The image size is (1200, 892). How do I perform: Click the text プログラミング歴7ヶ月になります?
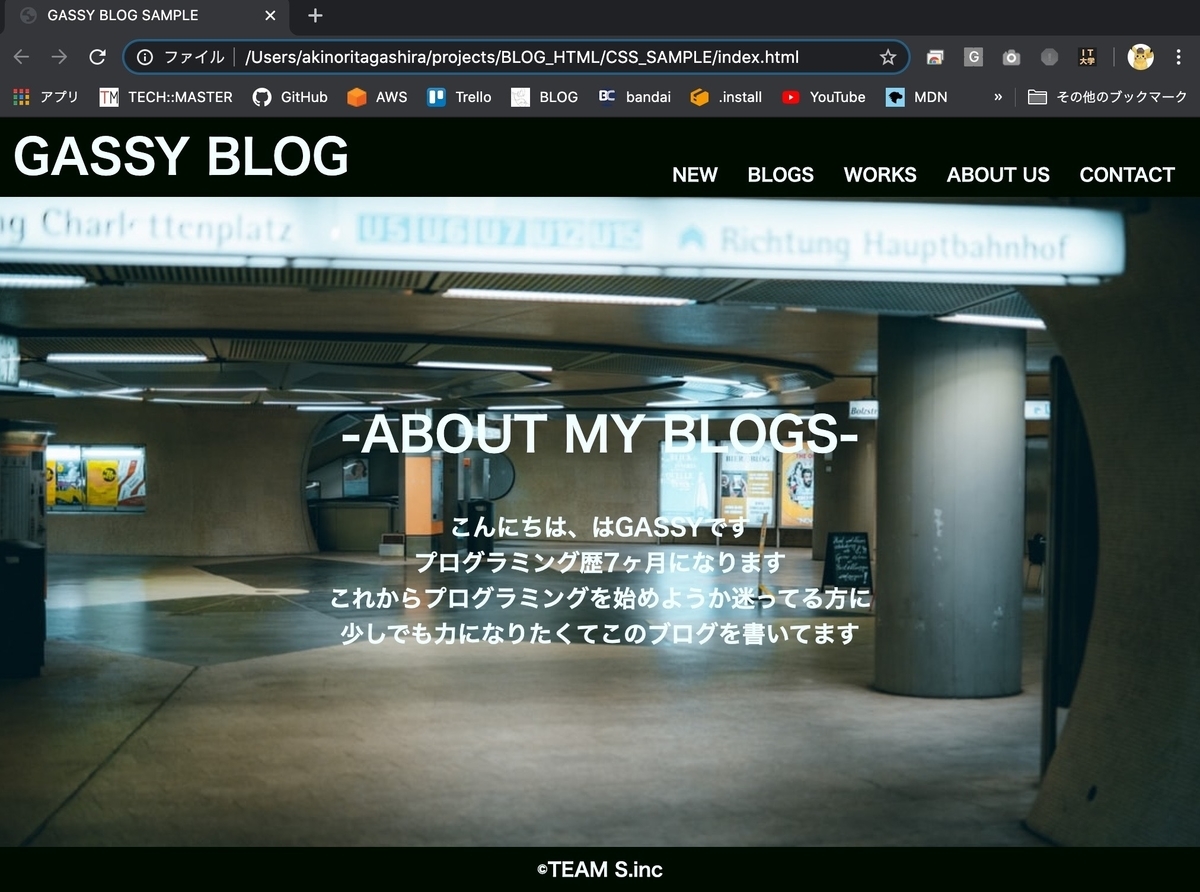coord(600,562)
